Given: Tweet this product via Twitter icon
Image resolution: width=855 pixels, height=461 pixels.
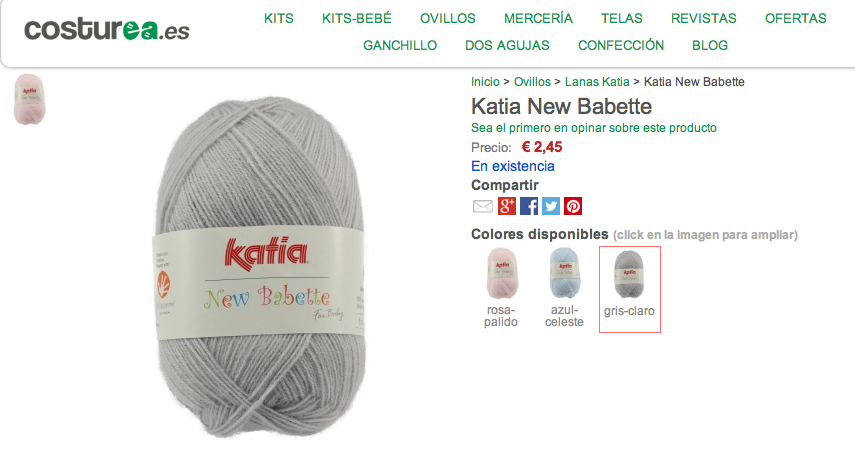Looking at the screenshot, I should click(x=551, y=206).
